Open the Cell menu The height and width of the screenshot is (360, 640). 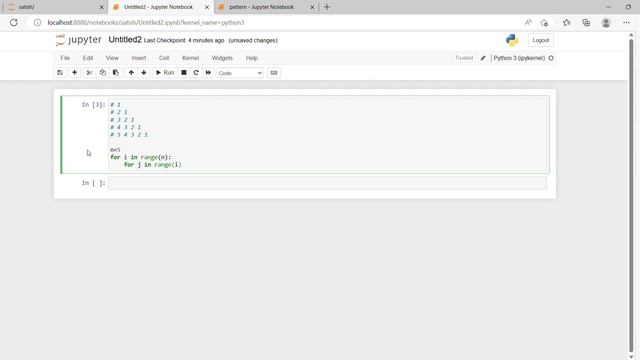click(164, 58)
